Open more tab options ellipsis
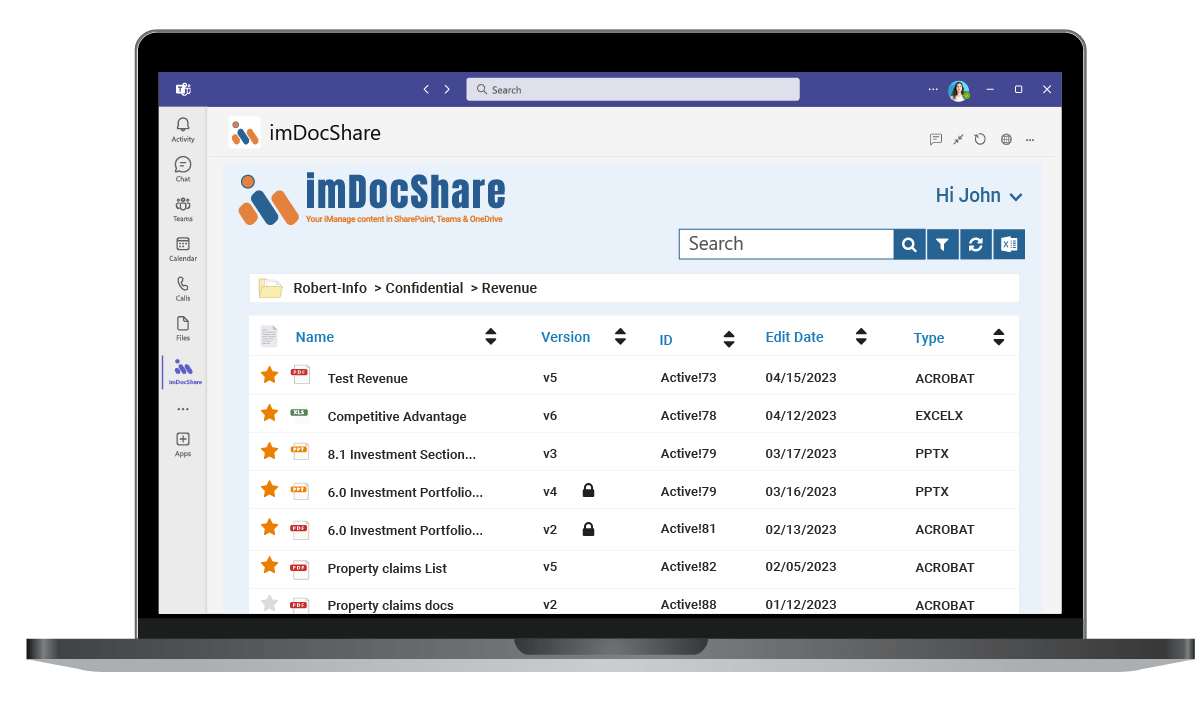The width and height of the screenshot is (1201, 701). [x=1030, y=139]
